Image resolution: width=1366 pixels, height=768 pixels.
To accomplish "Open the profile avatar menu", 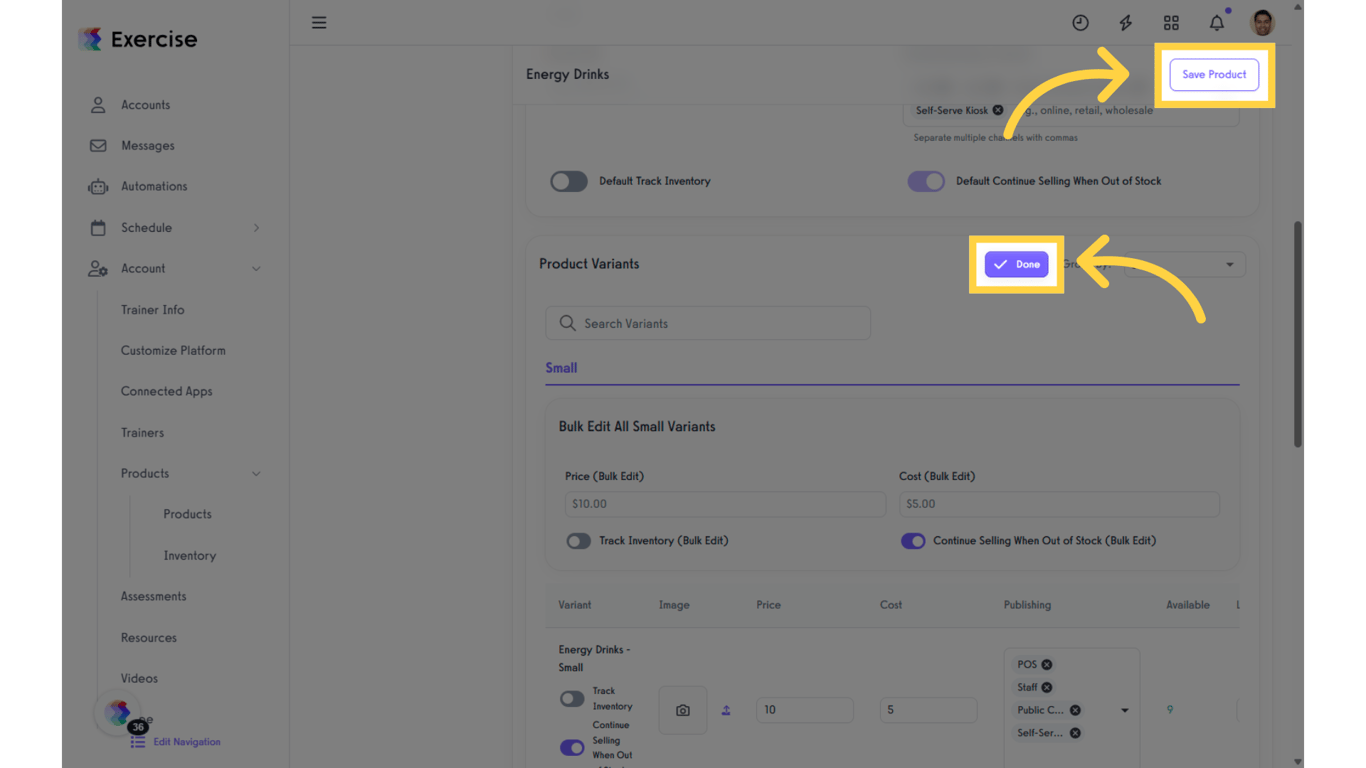I will pyautogui.click(x=1261, y=22).
